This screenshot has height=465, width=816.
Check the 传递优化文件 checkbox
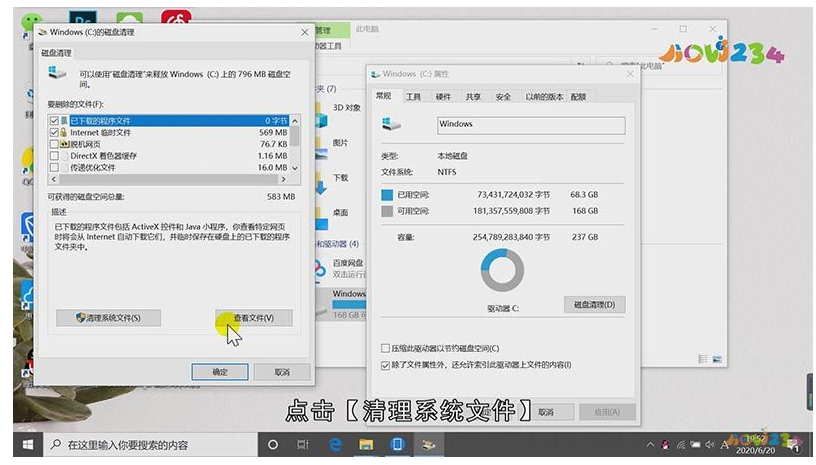[54, 167]
